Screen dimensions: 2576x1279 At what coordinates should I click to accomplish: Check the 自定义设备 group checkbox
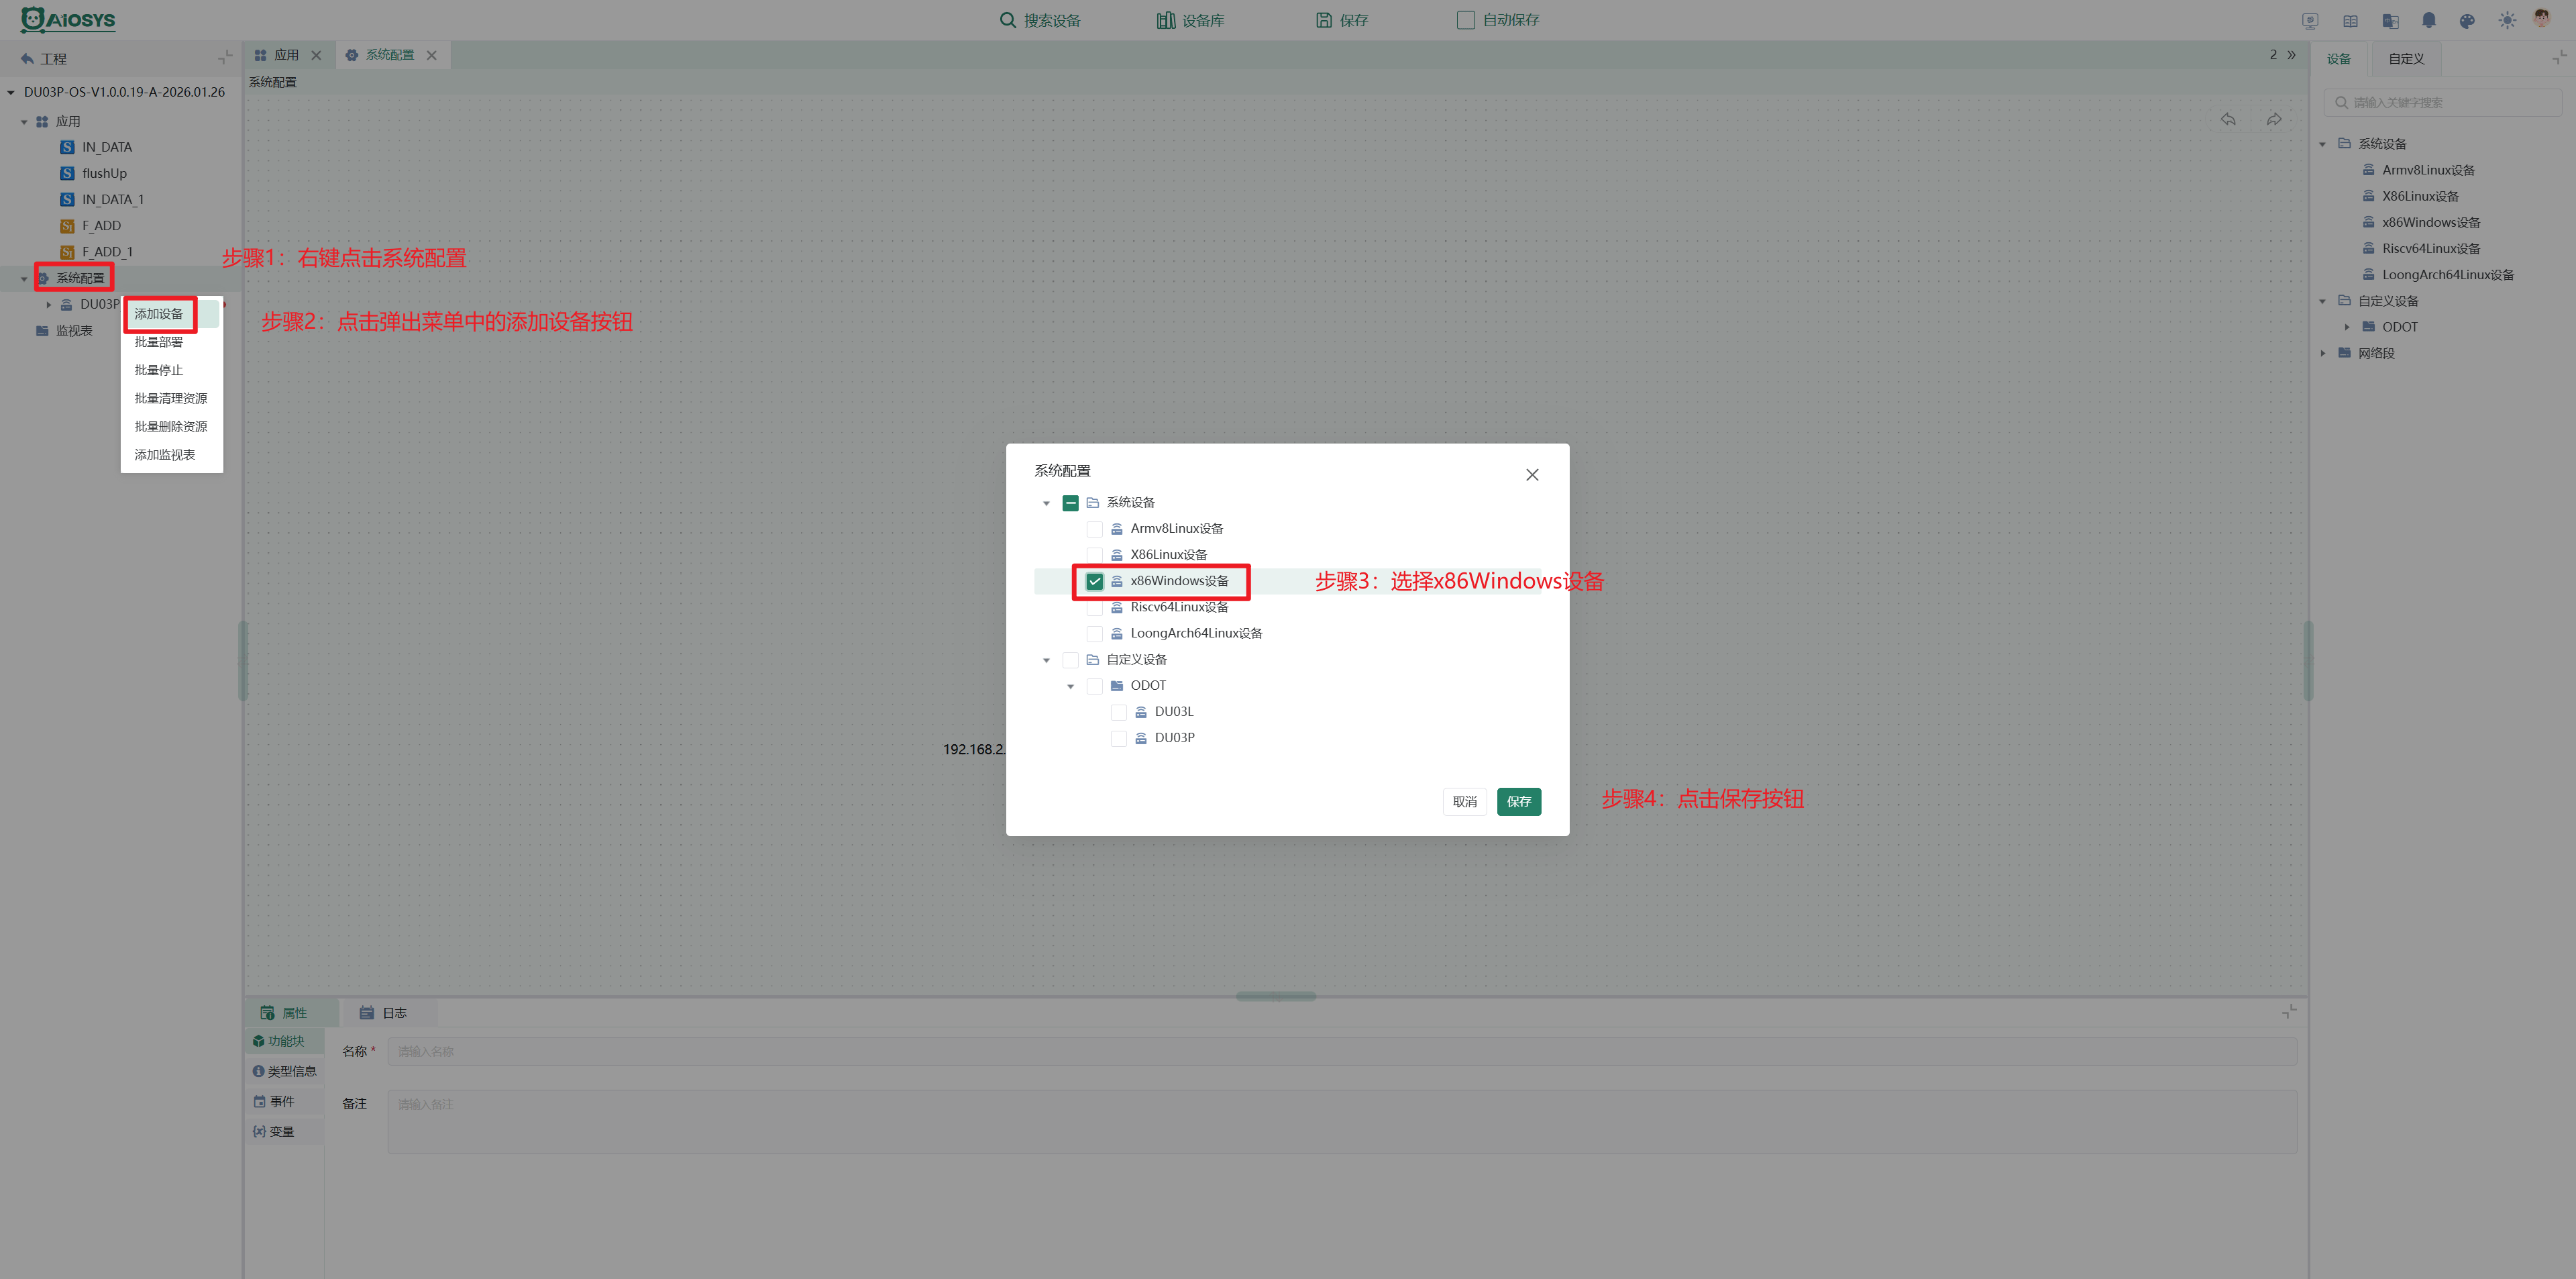1070,660
